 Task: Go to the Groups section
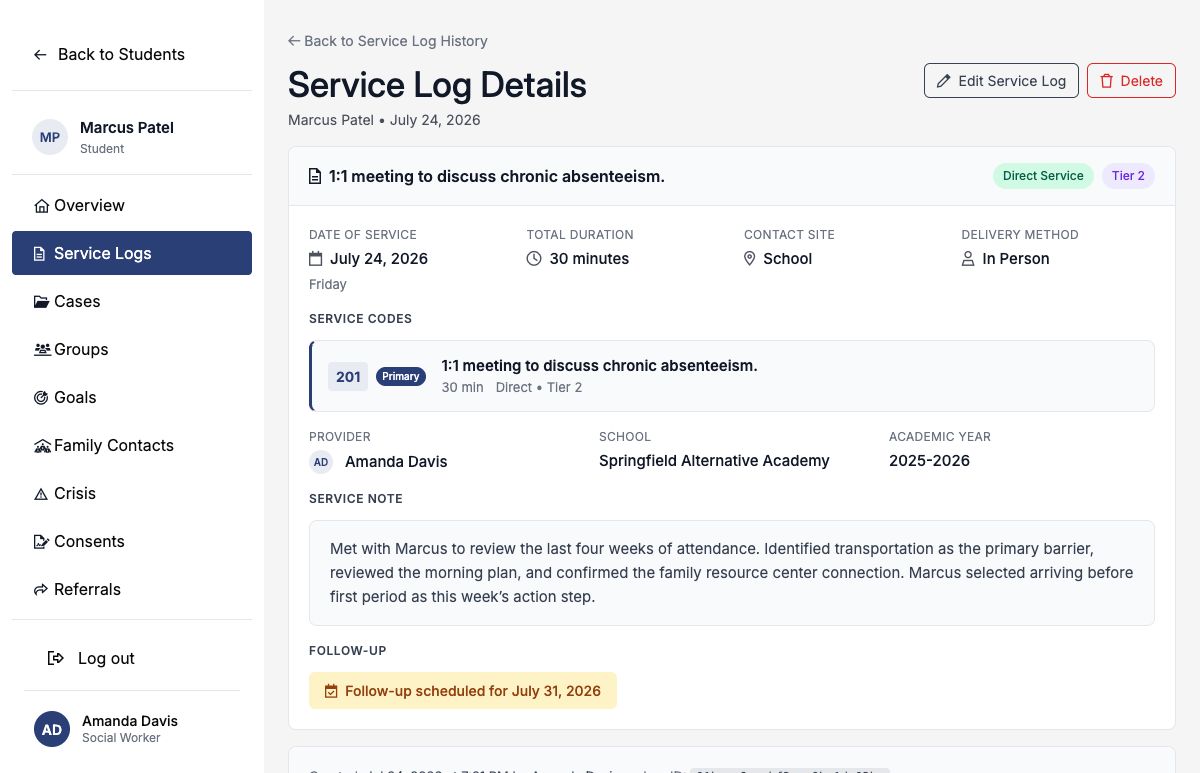point(132,350)
